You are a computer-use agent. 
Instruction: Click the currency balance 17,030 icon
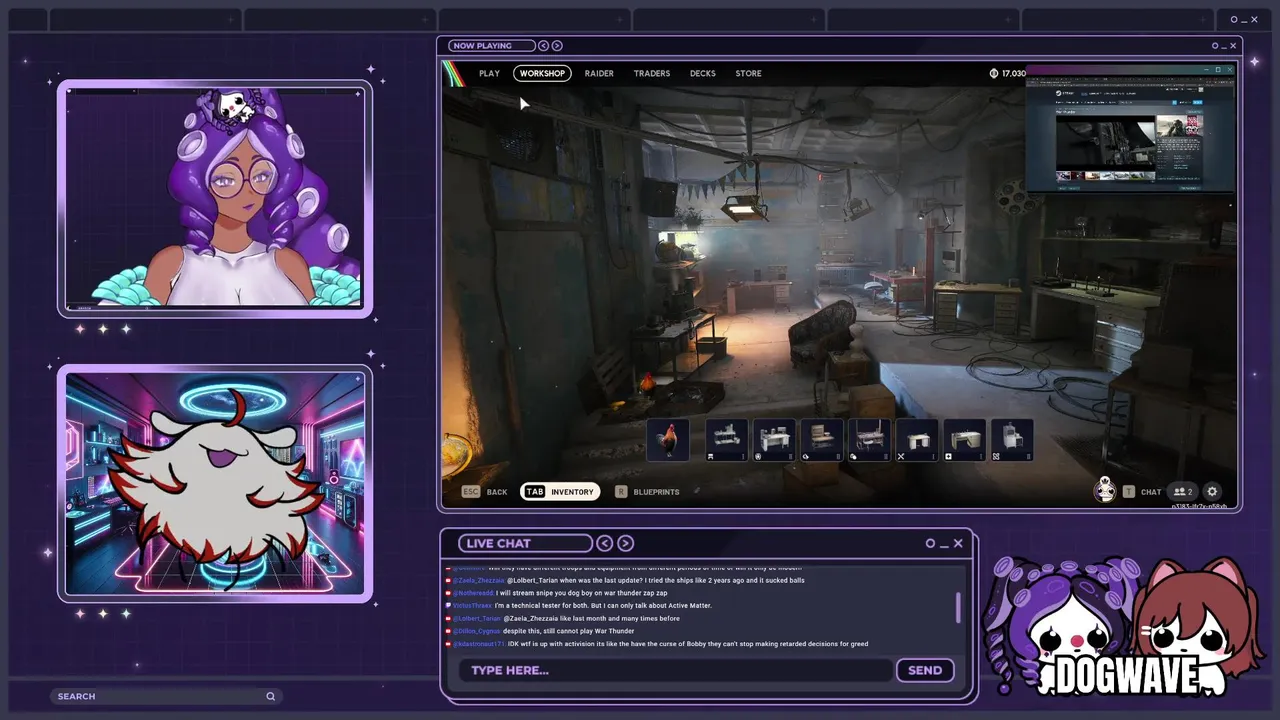click(x=993, y=73)
